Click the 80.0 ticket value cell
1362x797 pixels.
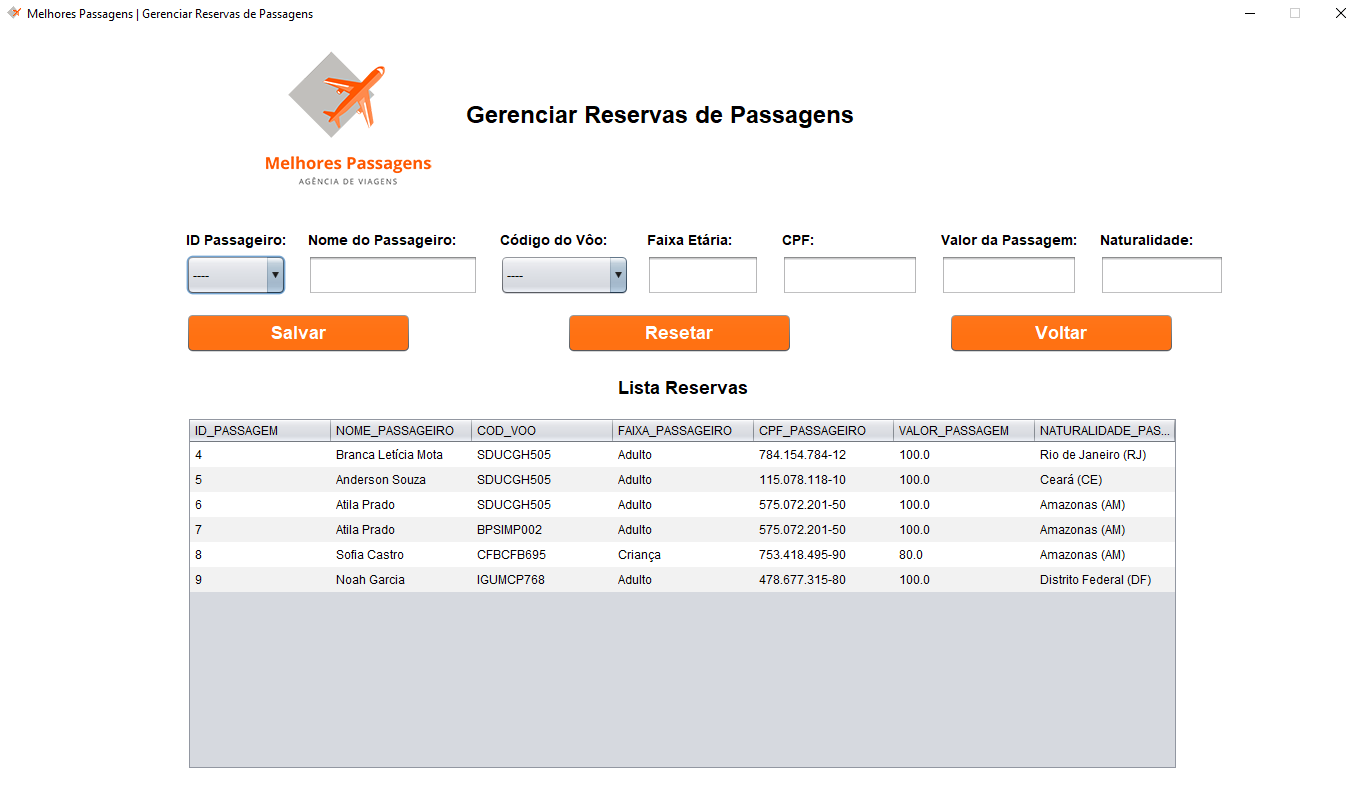(965, 555)
